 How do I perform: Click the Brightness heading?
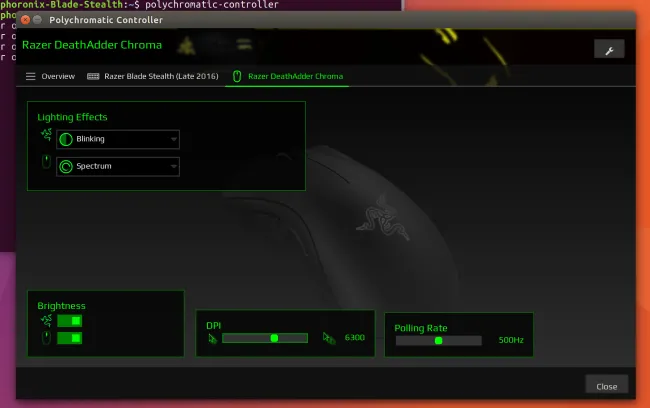click(61, 306)
